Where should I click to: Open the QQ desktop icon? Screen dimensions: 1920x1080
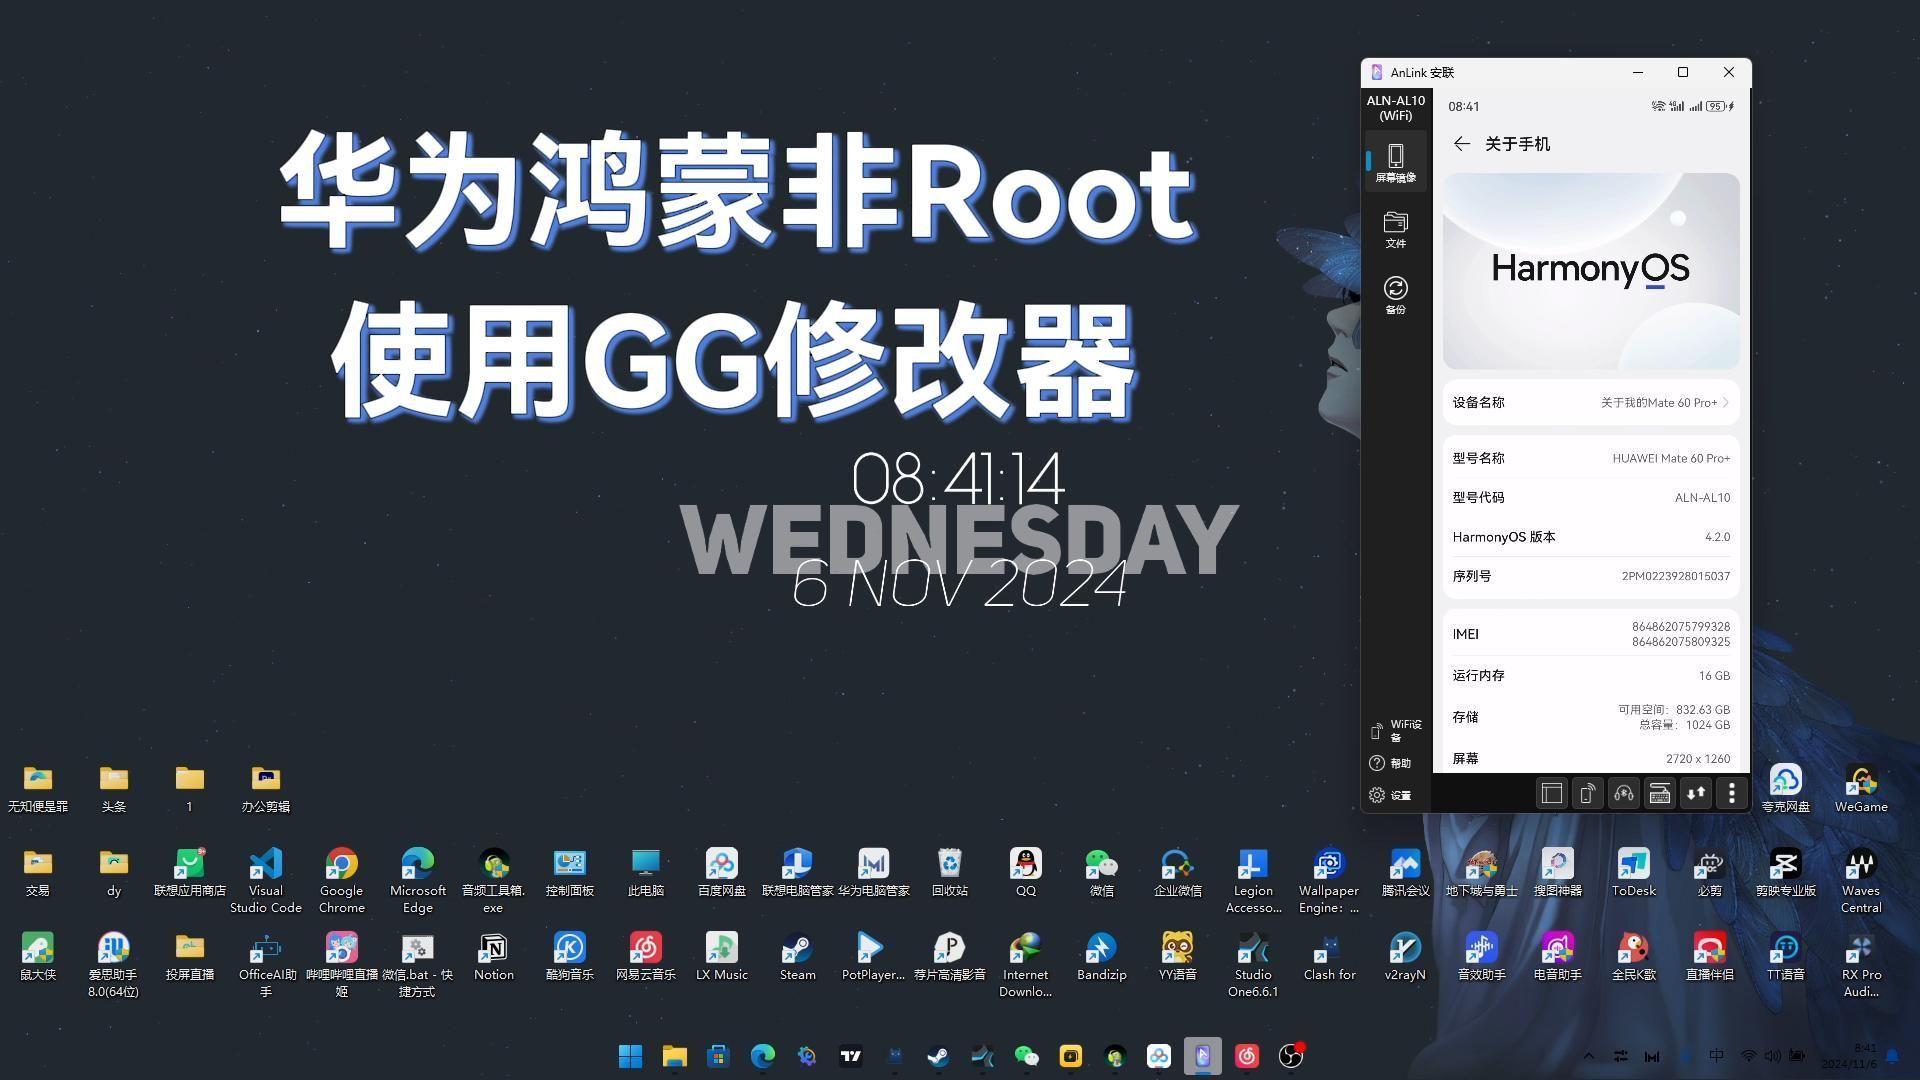[1025, 872]
